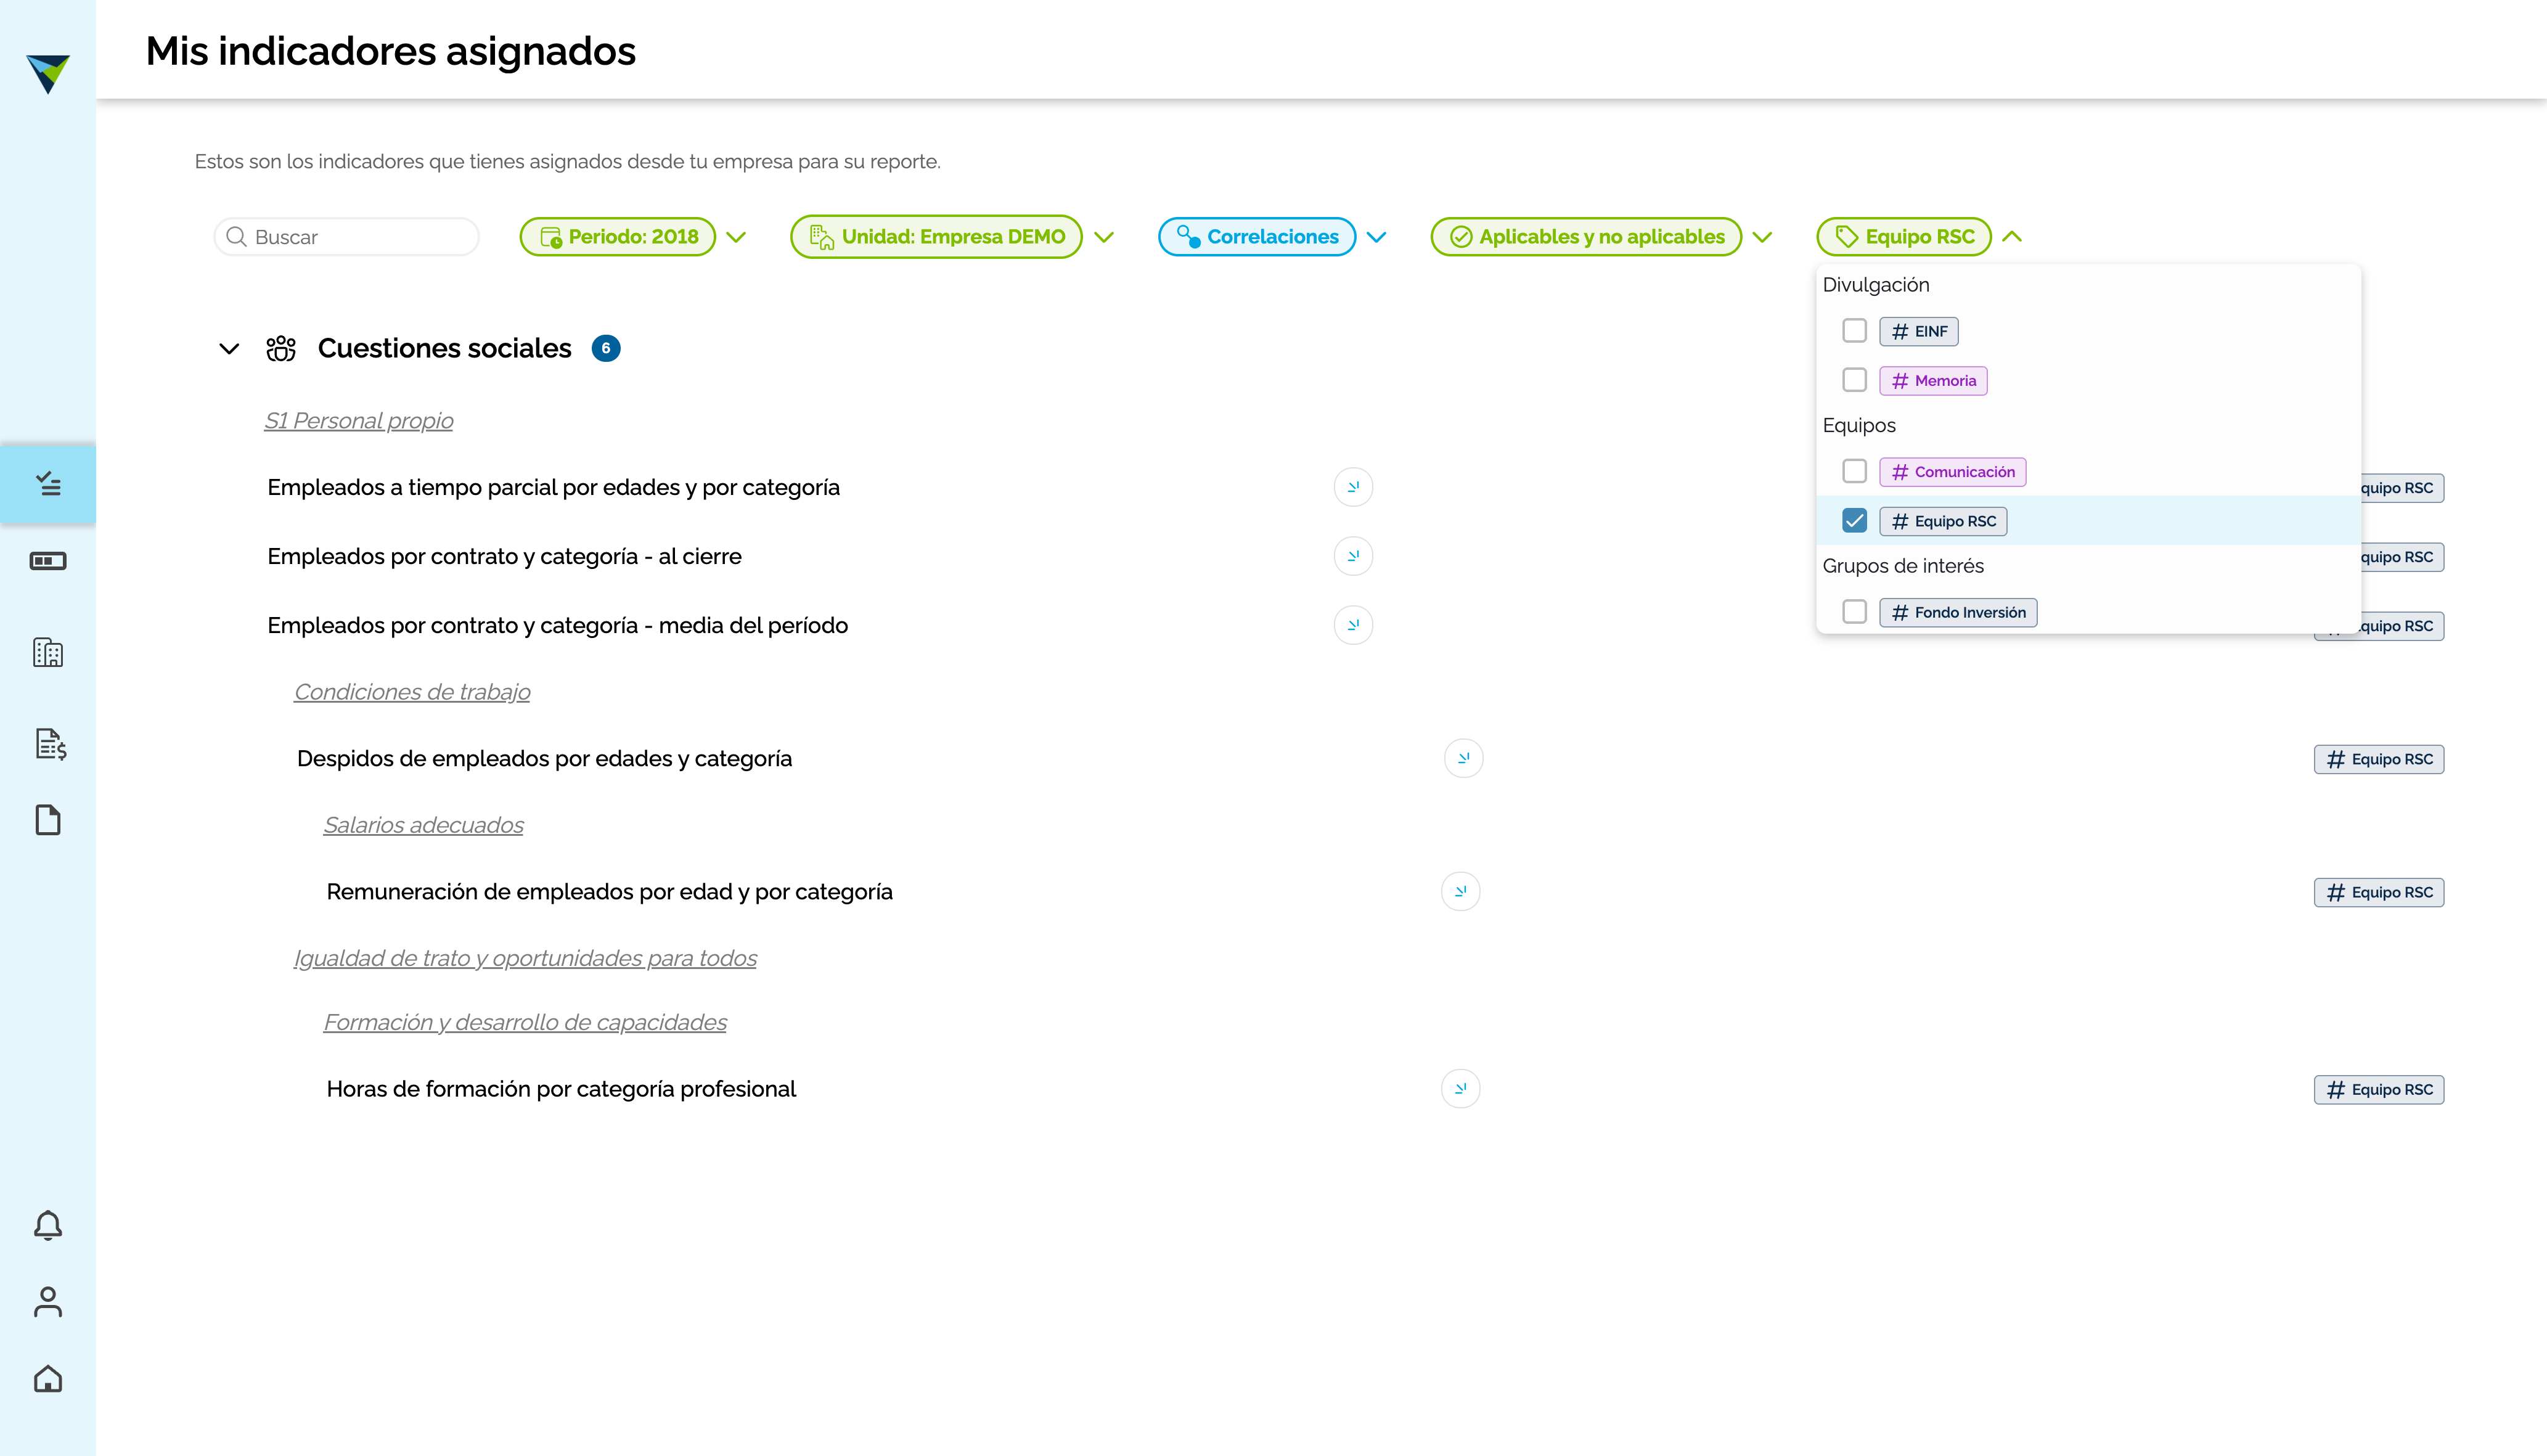This screenshot has height=1456, width=2547.
Task: Click the progress bar icon in sidebar
Action: point(48,561)
